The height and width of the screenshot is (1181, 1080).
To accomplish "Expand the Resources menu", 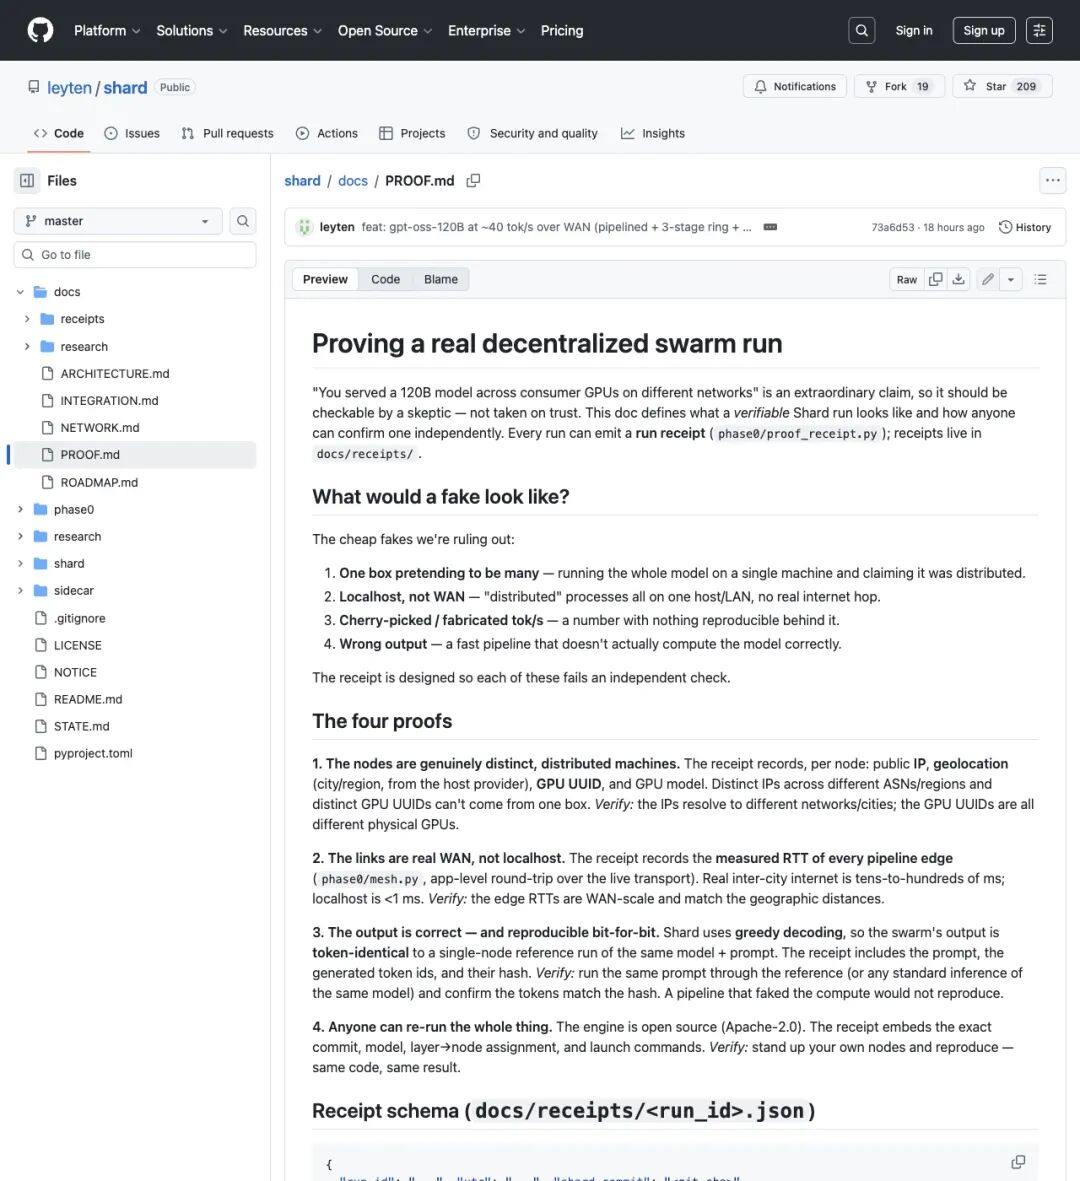I will coord(282,31).
